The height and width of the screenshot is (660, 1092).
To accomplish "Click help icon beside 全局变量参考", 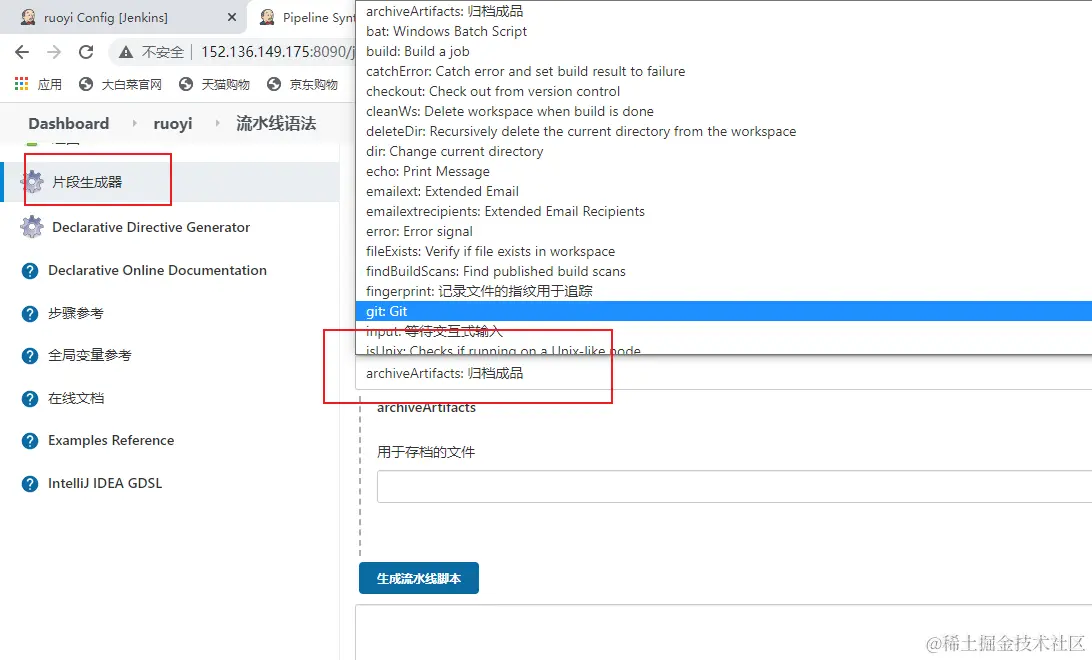I will (x=30, y=356).
